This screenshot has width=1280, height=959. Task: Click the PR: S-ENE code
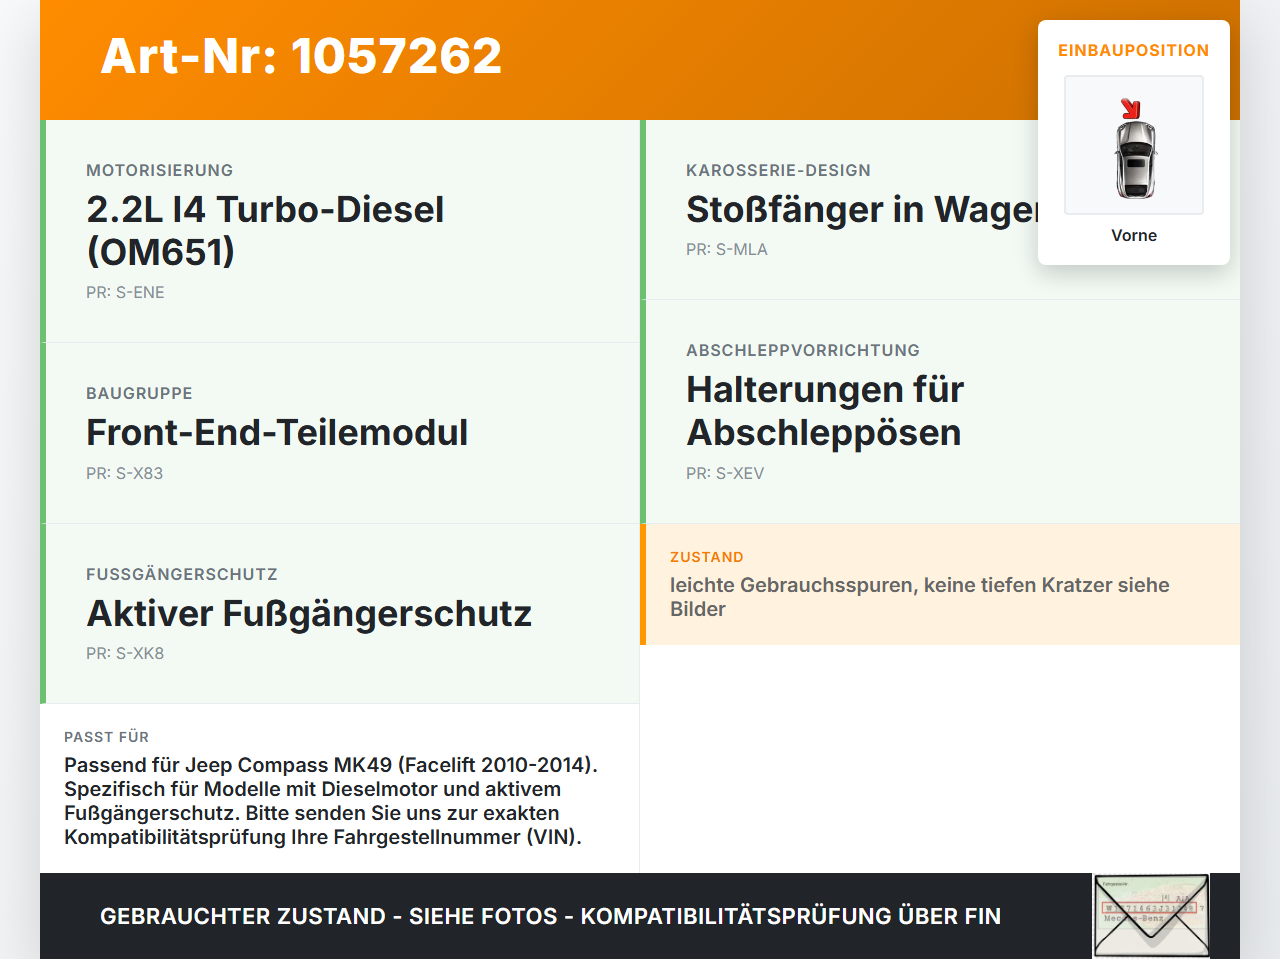125,292
